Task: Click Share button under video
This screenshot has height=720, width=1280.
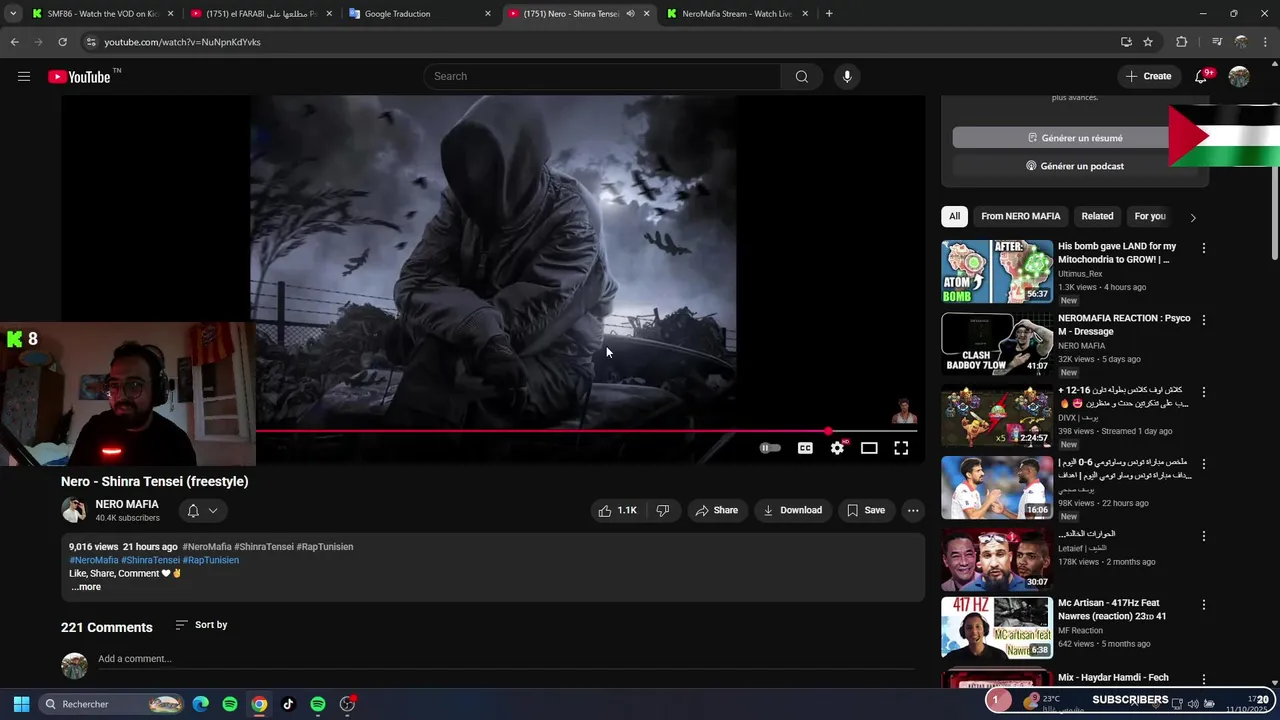Action: (x=716, y=510)
